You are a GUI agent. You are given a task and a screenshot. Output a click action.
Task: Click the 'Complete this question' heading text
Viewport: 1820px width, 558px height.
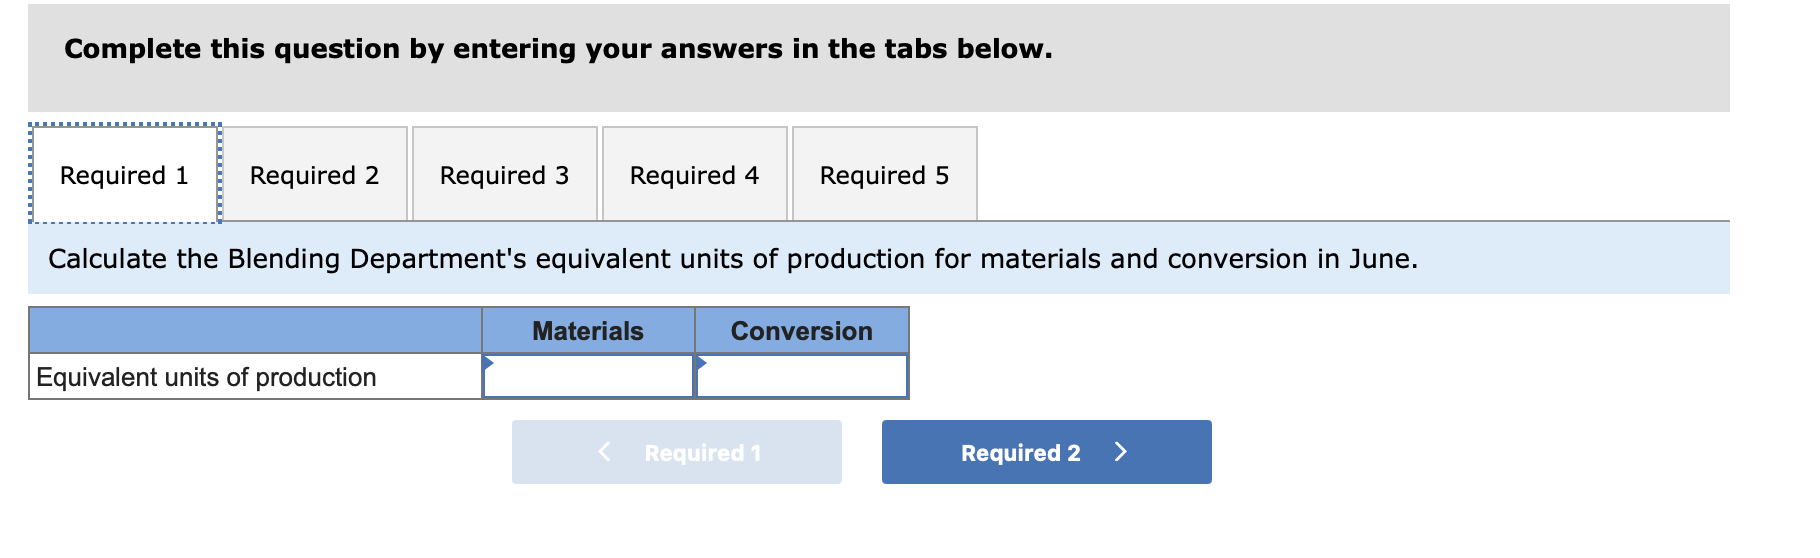[x=558, y=49]
